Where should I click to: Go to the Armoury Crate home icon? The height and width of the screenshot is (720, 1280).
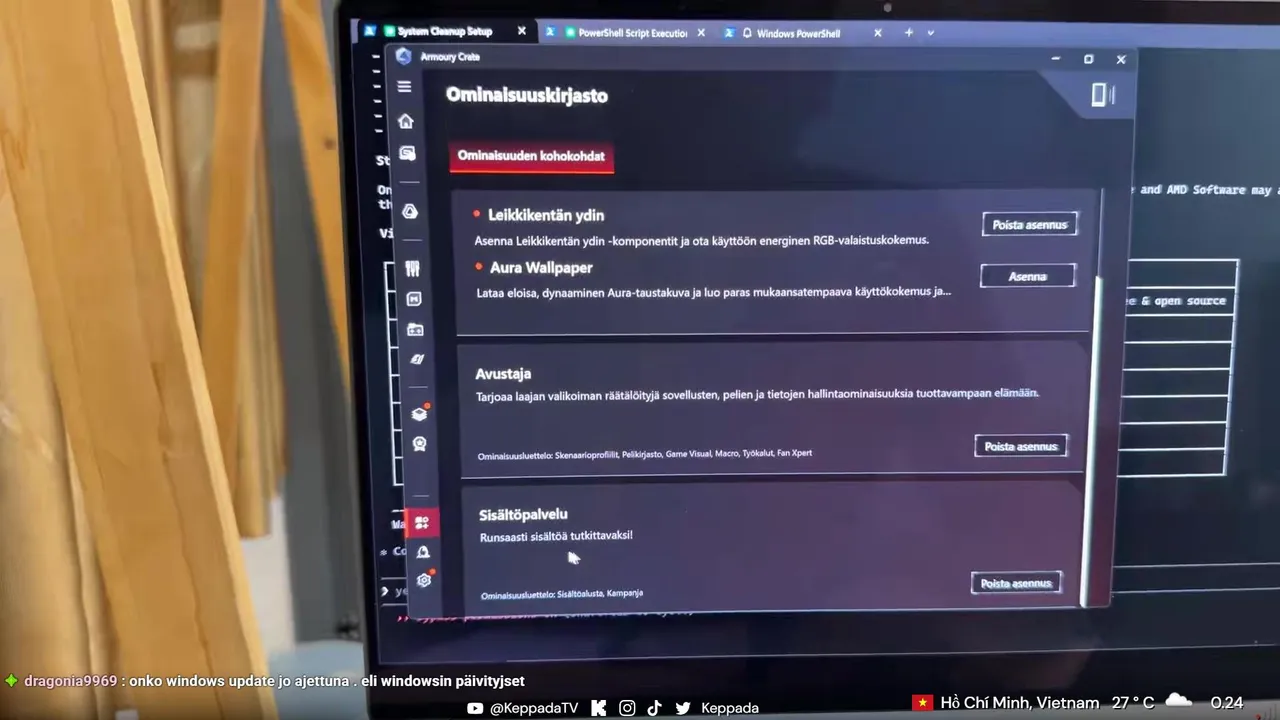pos(405,121)
